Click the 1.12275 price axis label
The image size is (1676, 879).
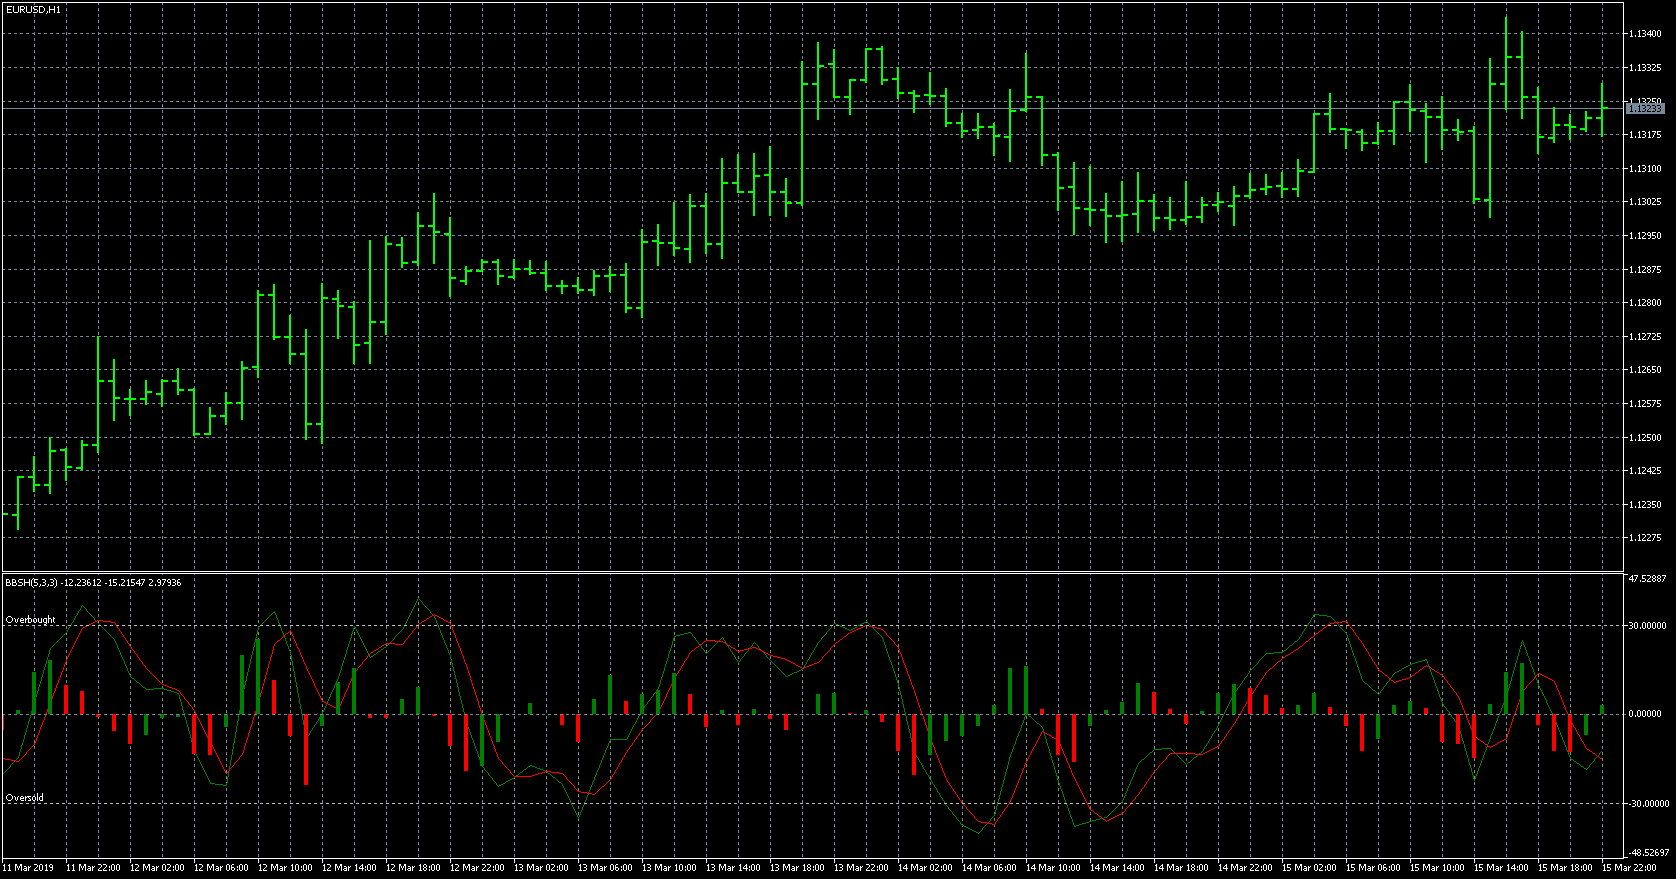click(1645, 538)
